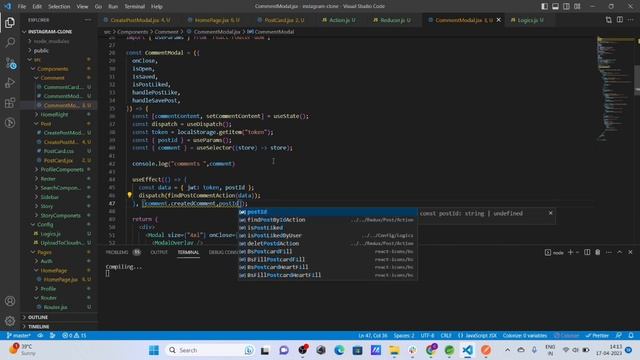The image size is (640, 360).
Task: Expand the HomeRight folder
Action: coord(54,114)
